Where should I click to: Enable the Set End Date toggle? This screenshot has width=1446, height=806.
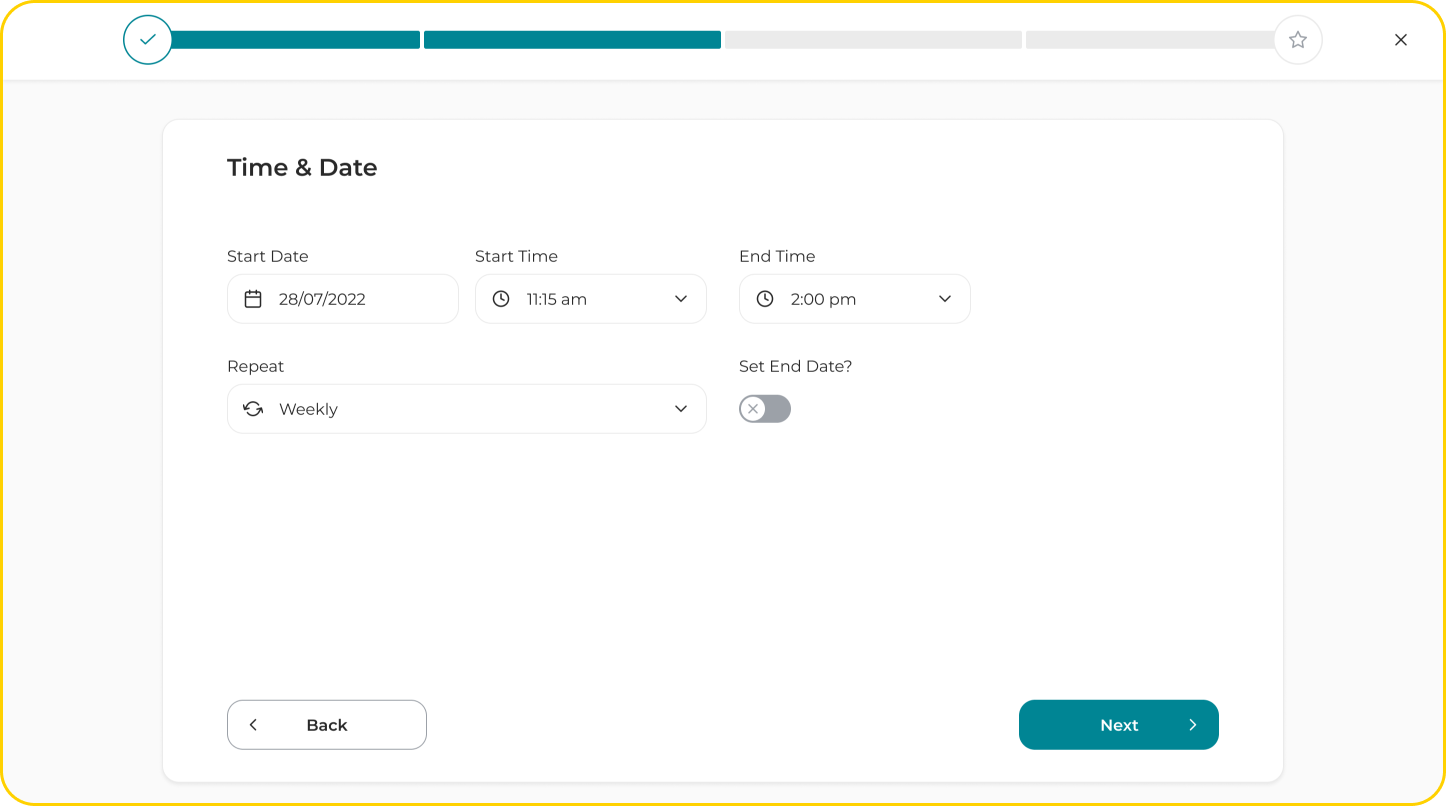(765, 409)
